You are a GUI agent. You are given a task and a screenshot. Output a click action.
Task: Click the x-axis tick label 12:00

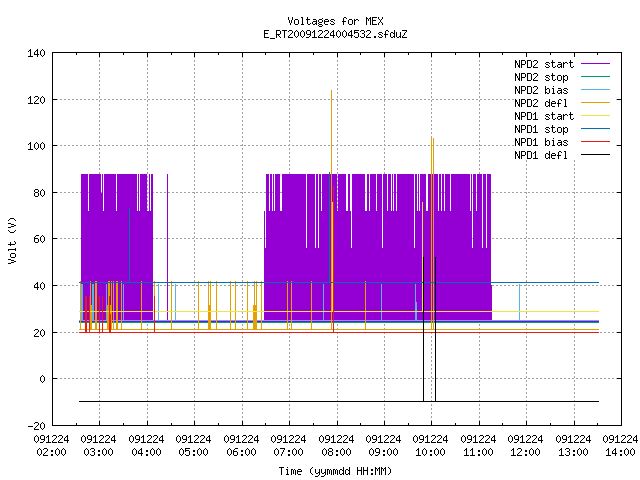pyautogui.click(x=525, y=452)
